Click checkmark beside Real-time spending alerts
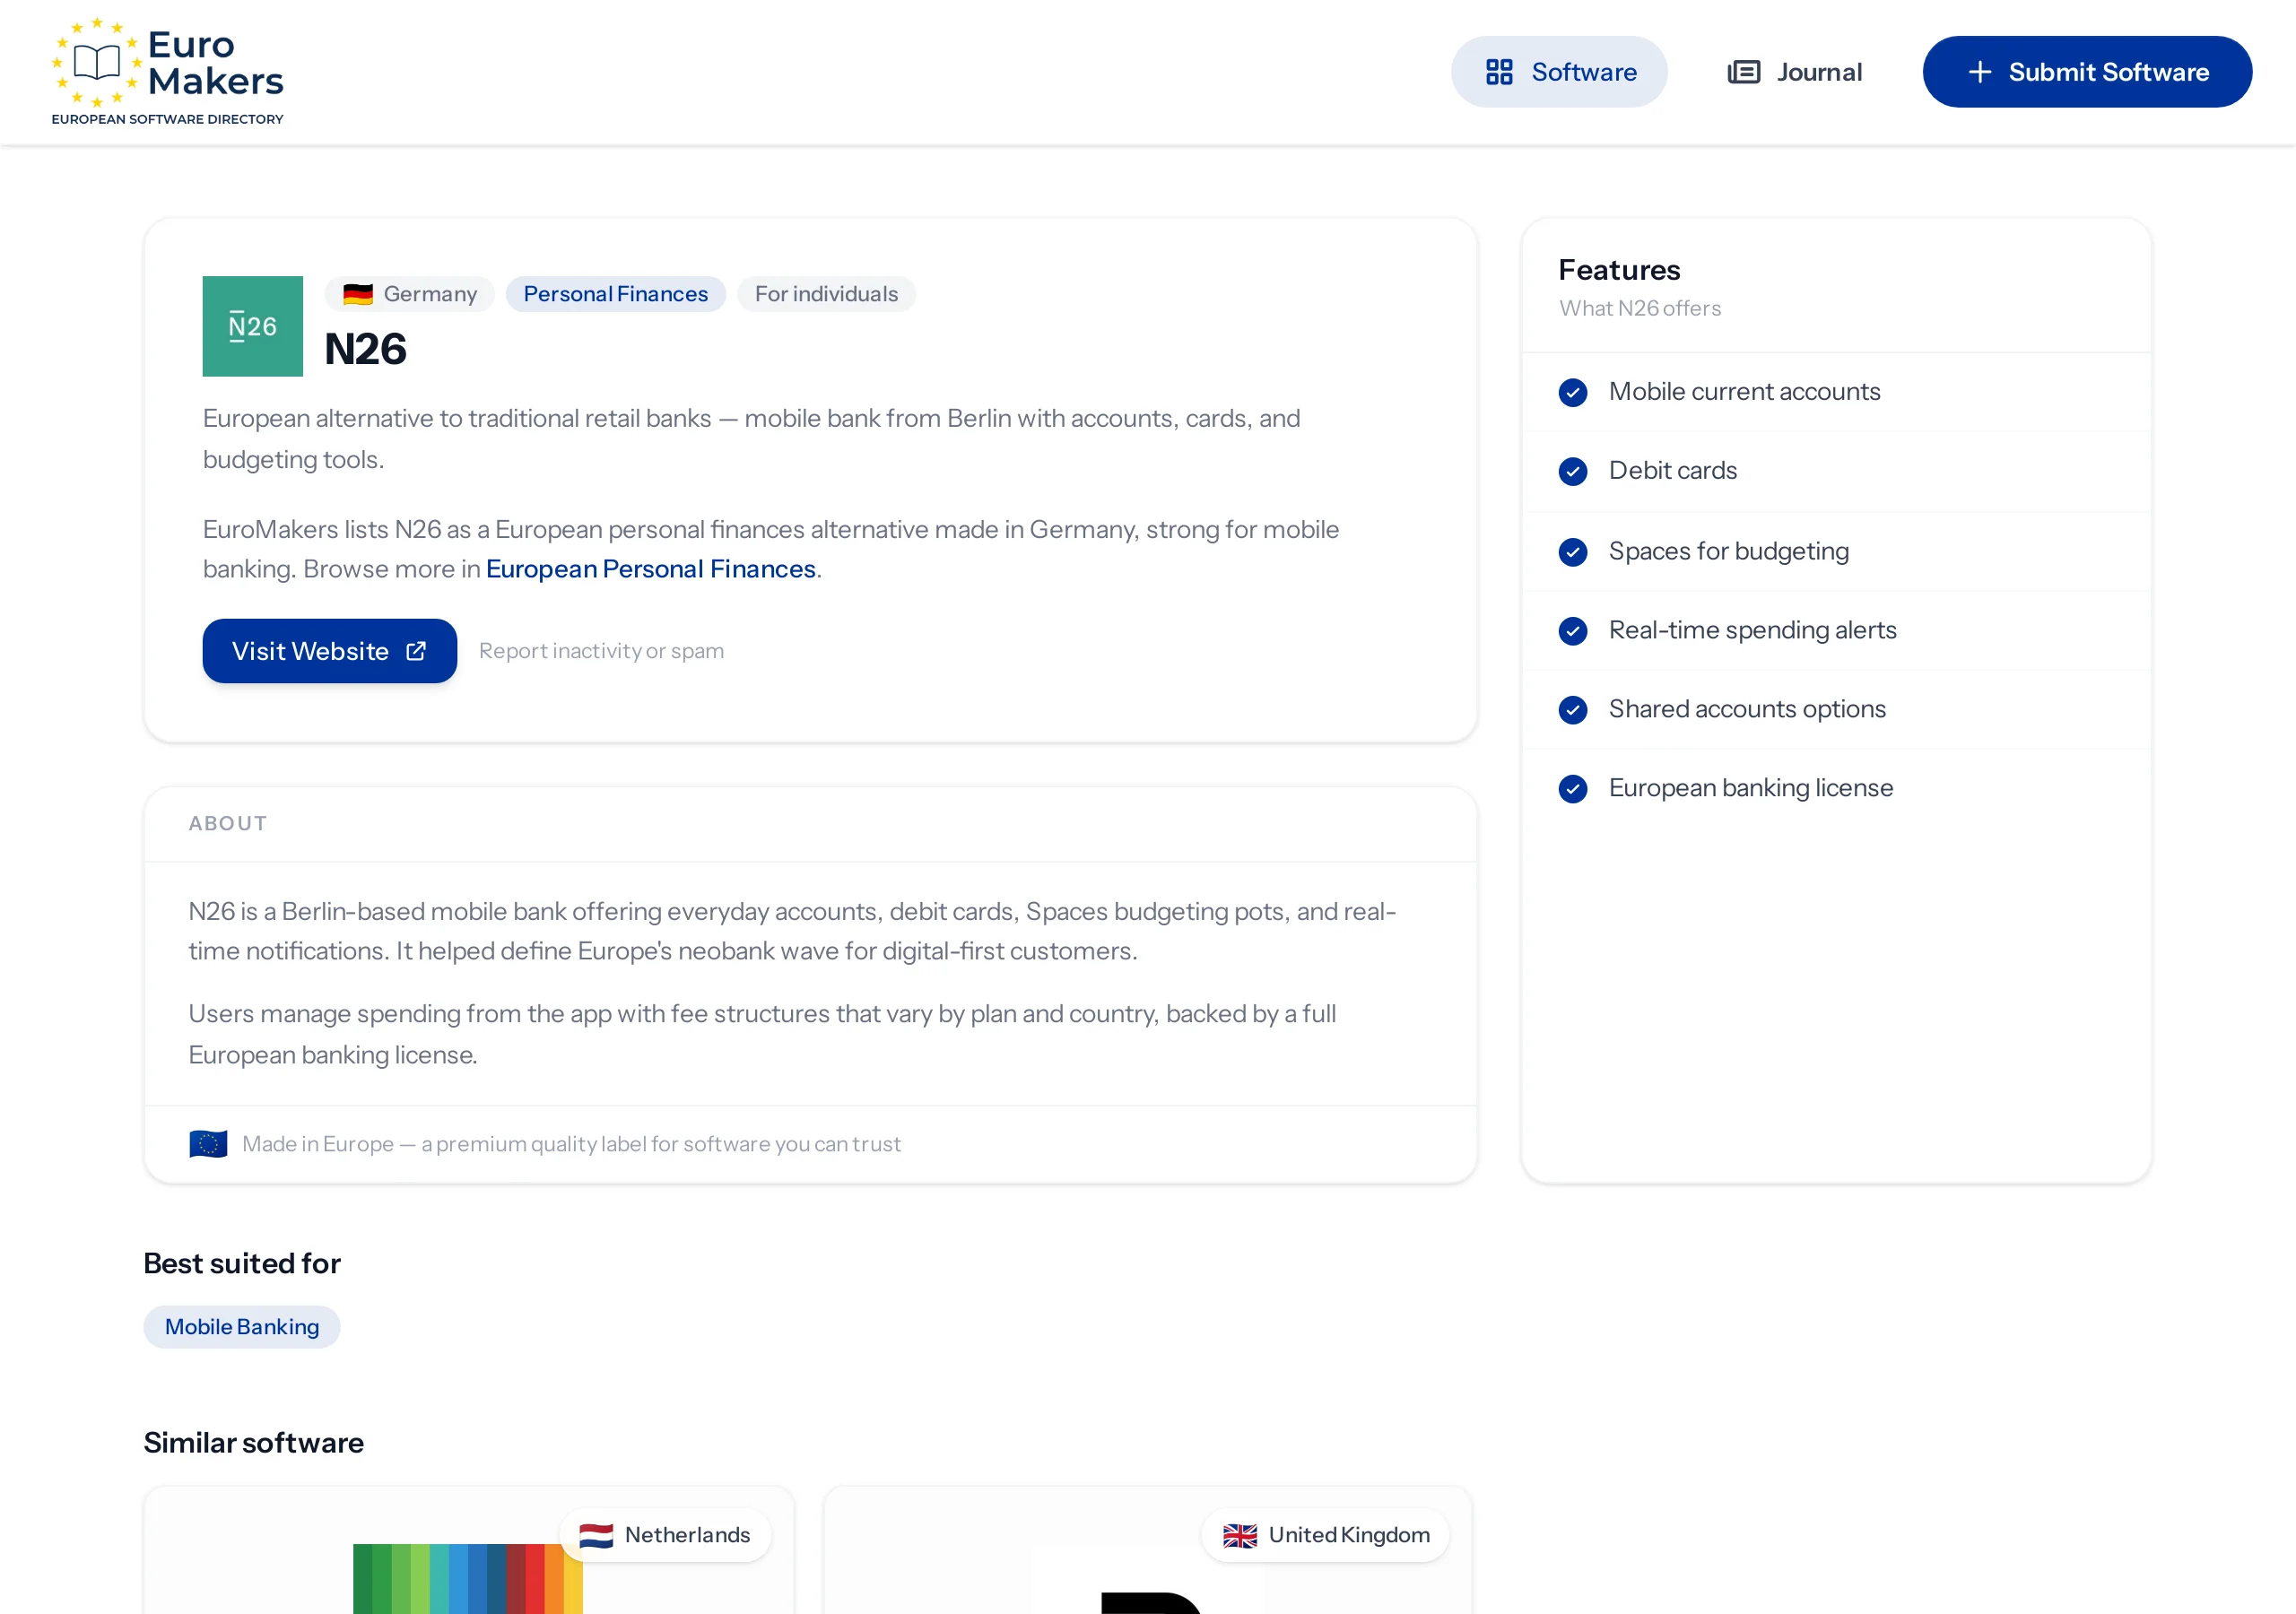This screenshot has height=1614, width=2296. [x=1573, y=631]
